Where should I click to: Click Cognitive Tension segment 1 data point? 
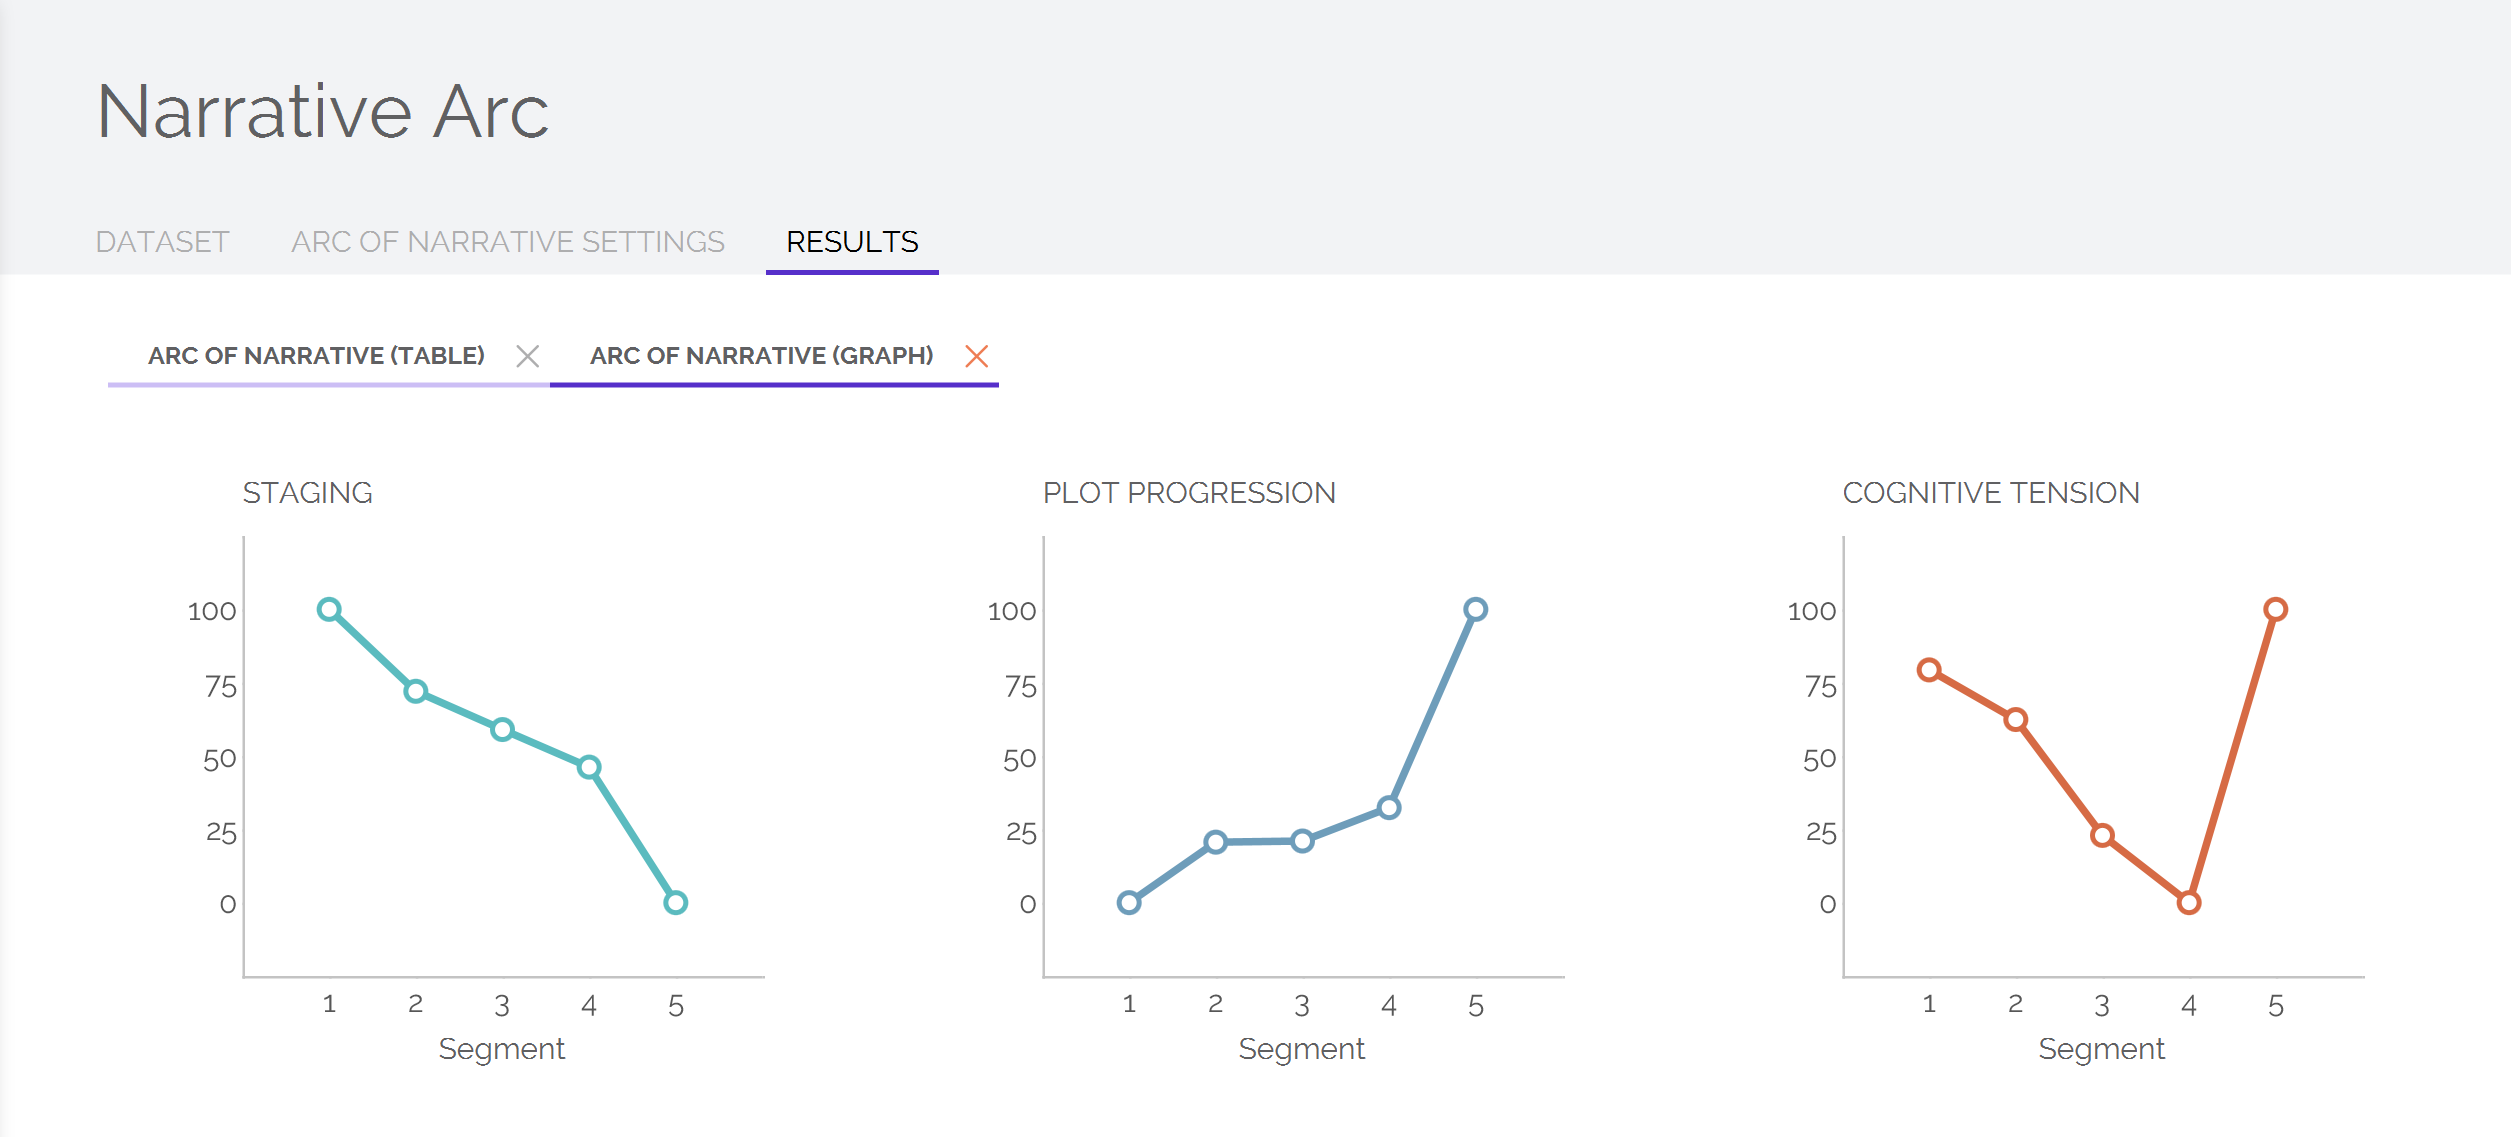pyautogui.click(x=1929, y=670)
